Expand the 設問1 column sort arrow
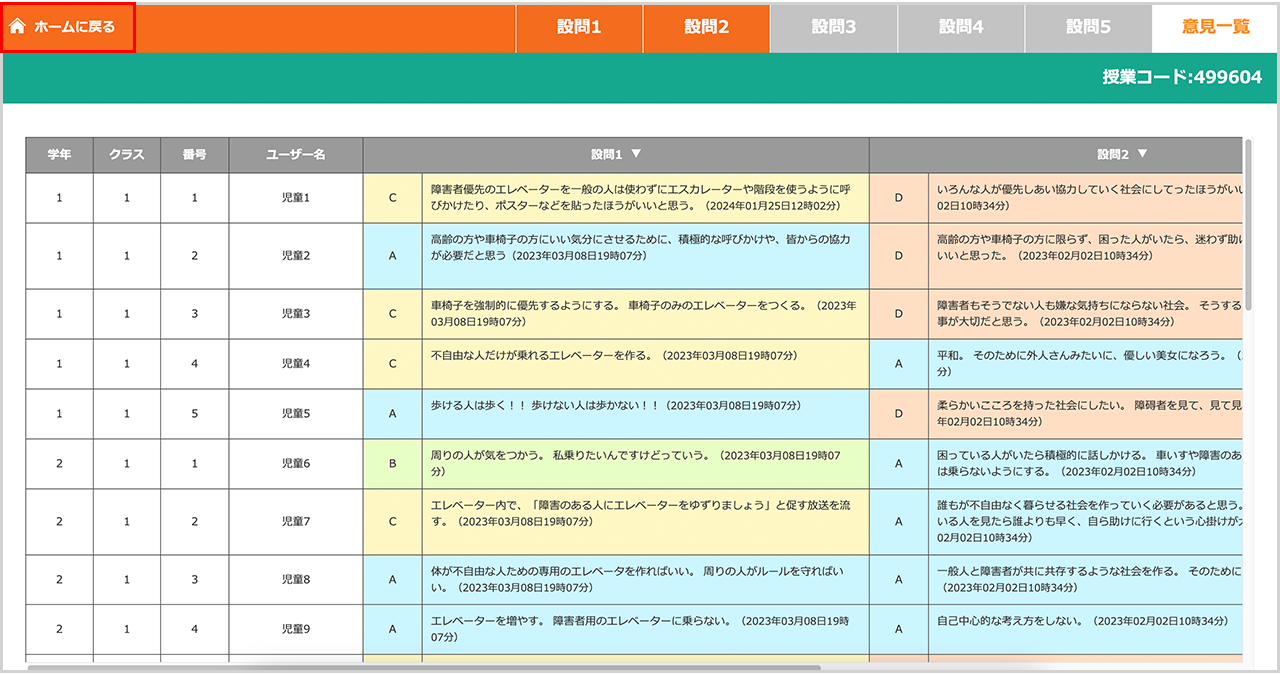Screen dimensions: 1280x675 pyautogui.click(x=637, y=154)
